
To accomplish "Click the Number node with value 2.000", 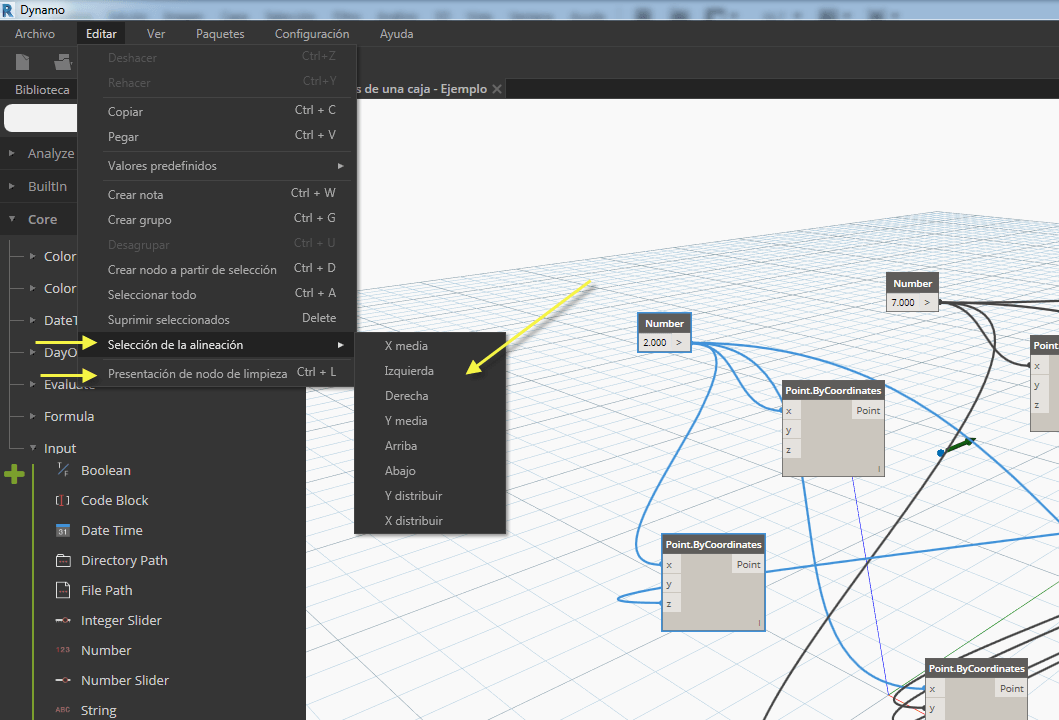I will click(x=664, y=332).
